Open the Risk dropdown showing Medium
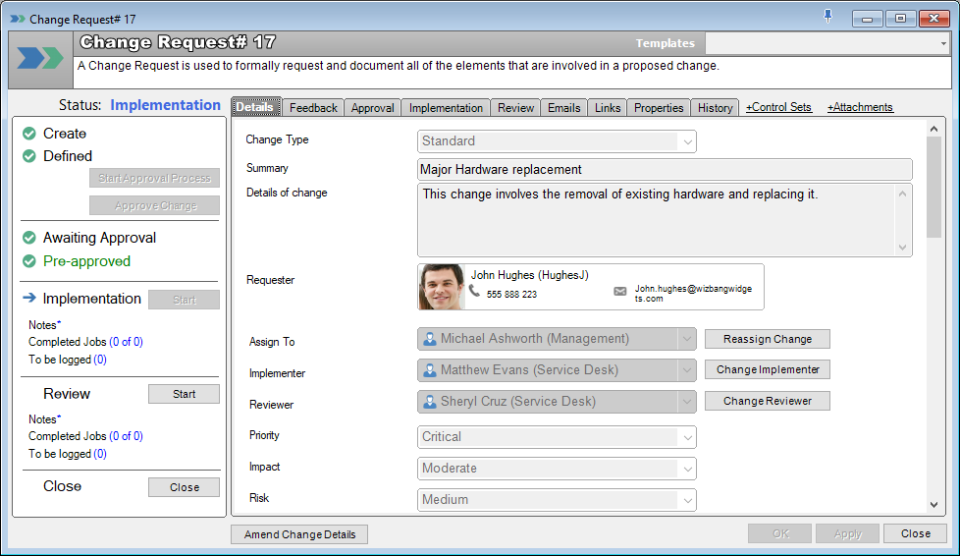Screen dimensions: 960x556 pyautogui.click(x=688, y=500)
